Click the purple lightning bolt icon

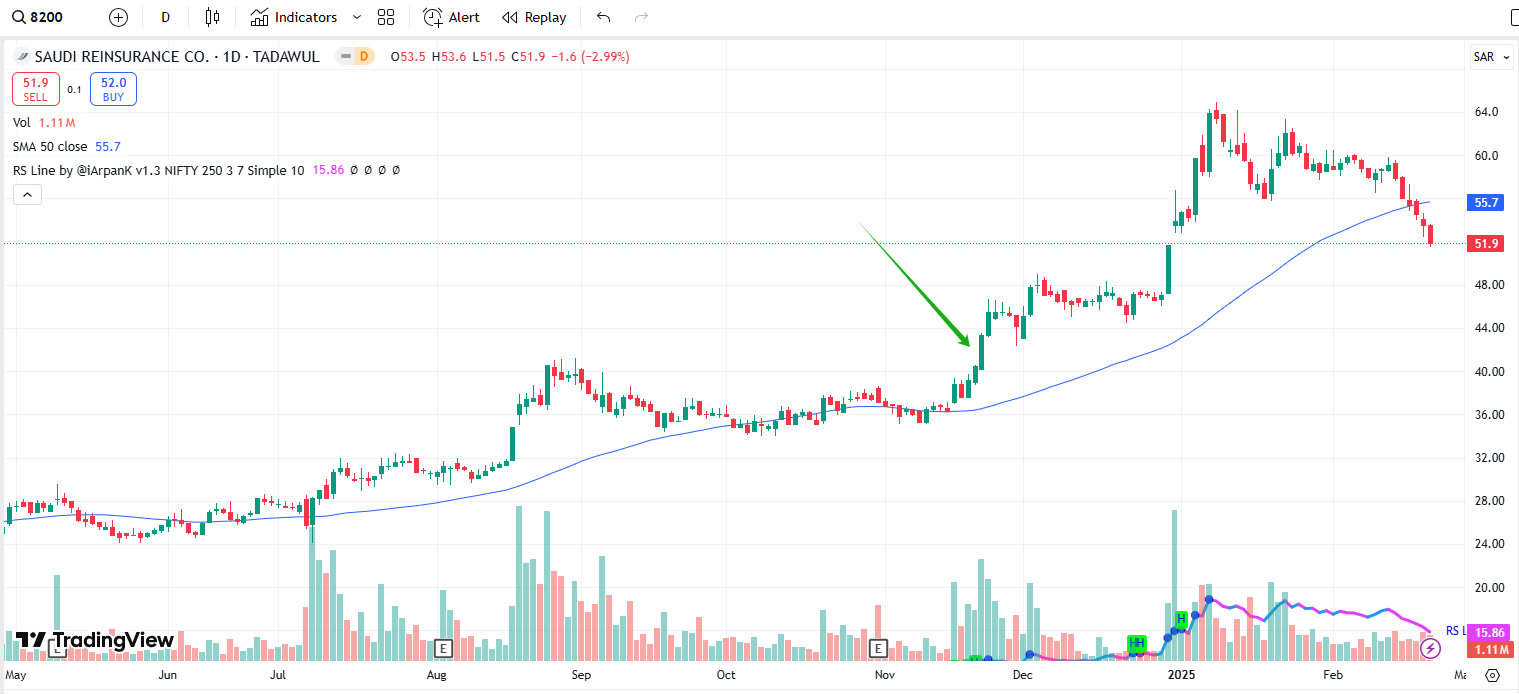pos(1430,648)
